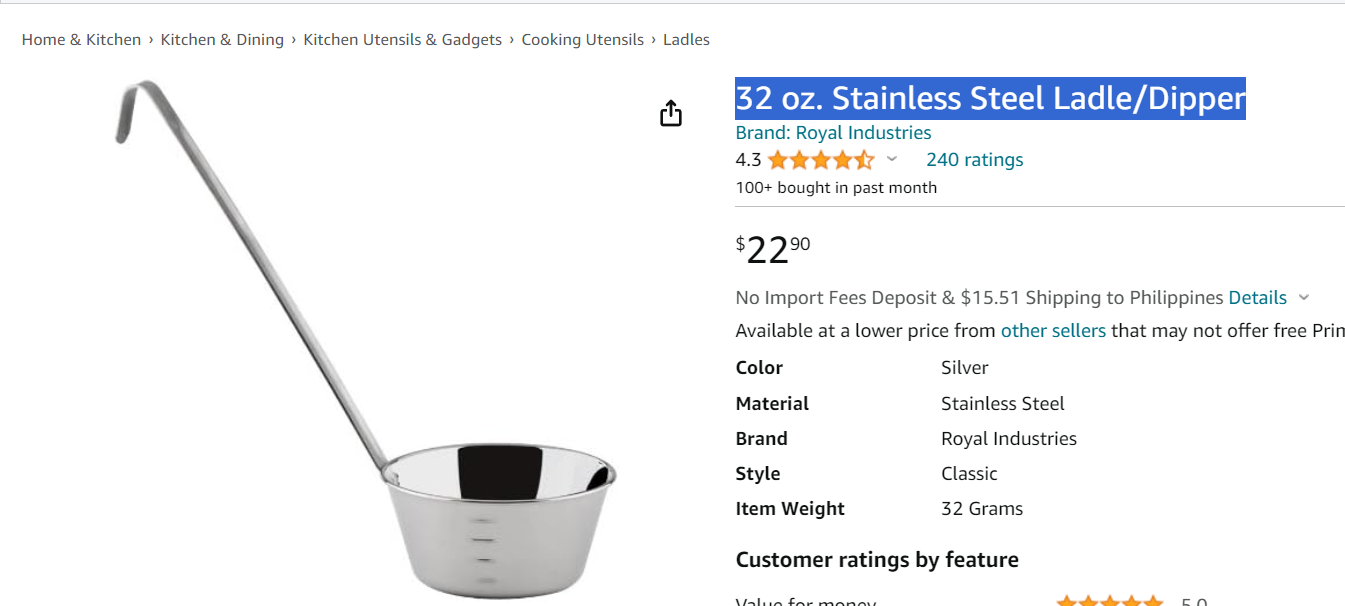
Task: Click the Value for money star rating
Action: pos(1109,600)
